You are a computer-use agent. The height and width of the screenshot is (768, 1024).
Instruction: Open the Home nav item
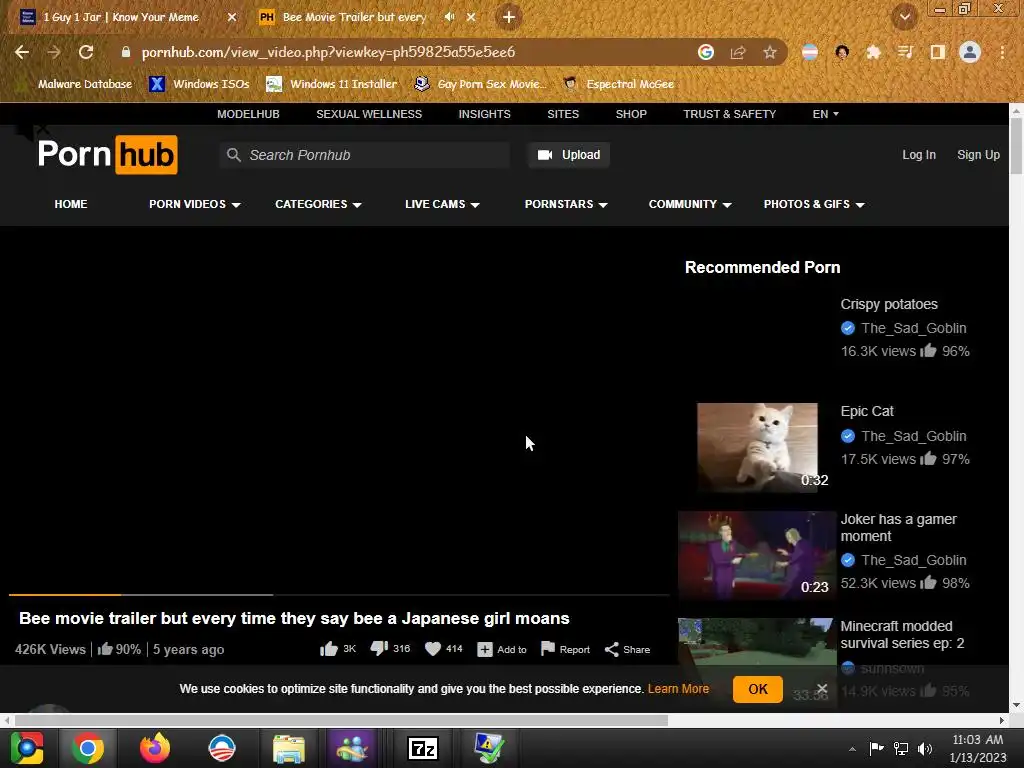pyautogui.click(x=71, y=204)
